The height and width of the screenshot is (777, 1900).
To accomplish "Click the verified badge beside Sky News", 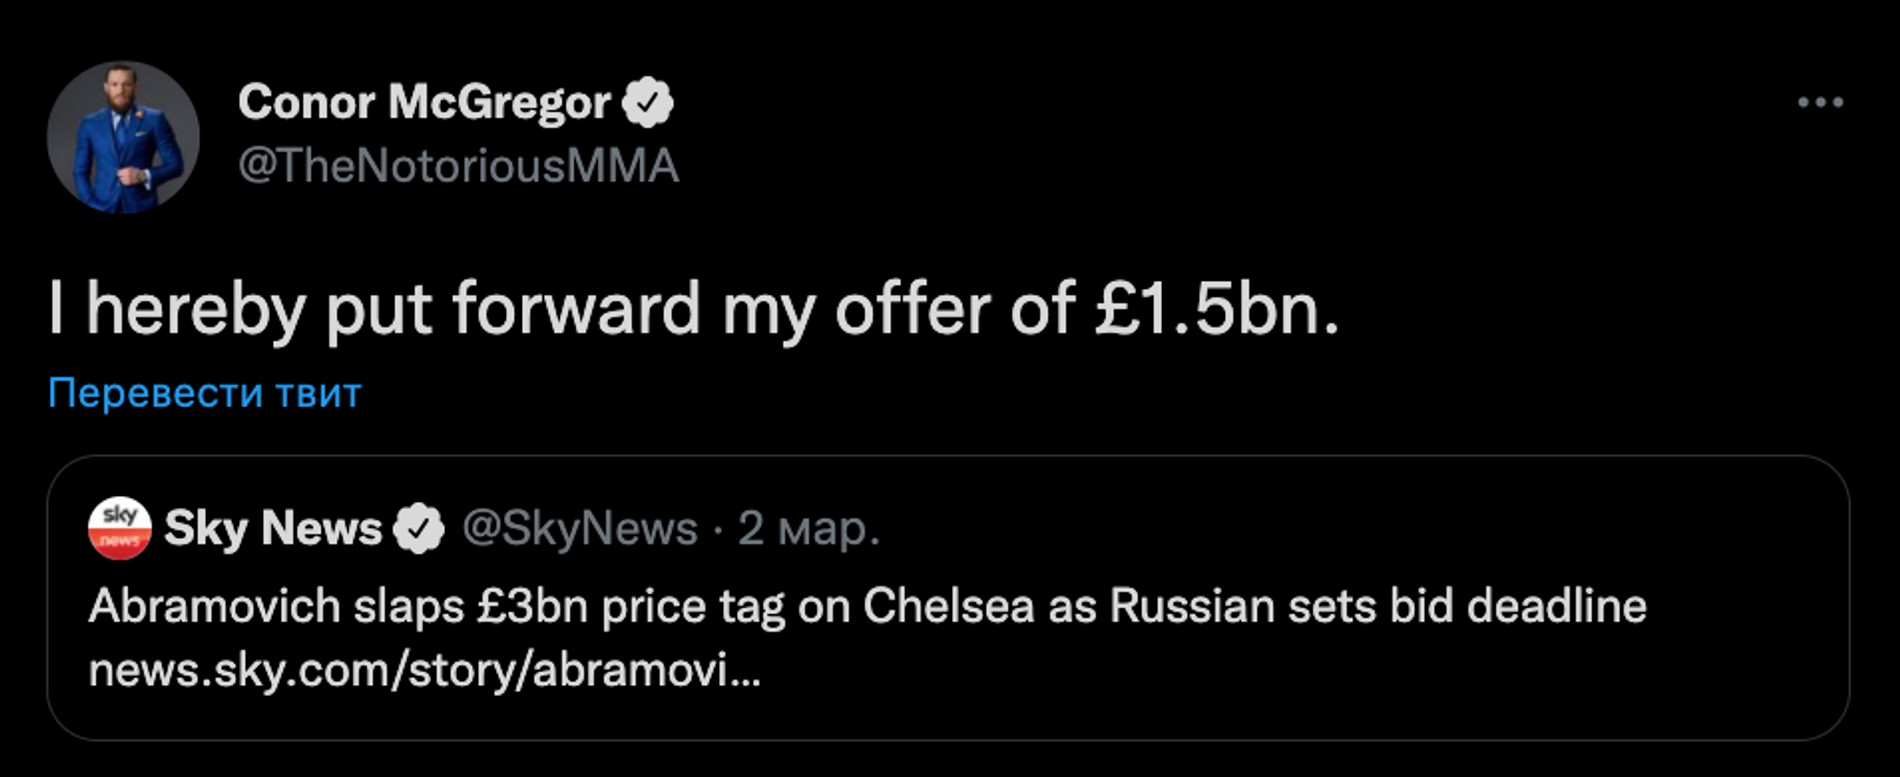I will (x=418, y=529).
